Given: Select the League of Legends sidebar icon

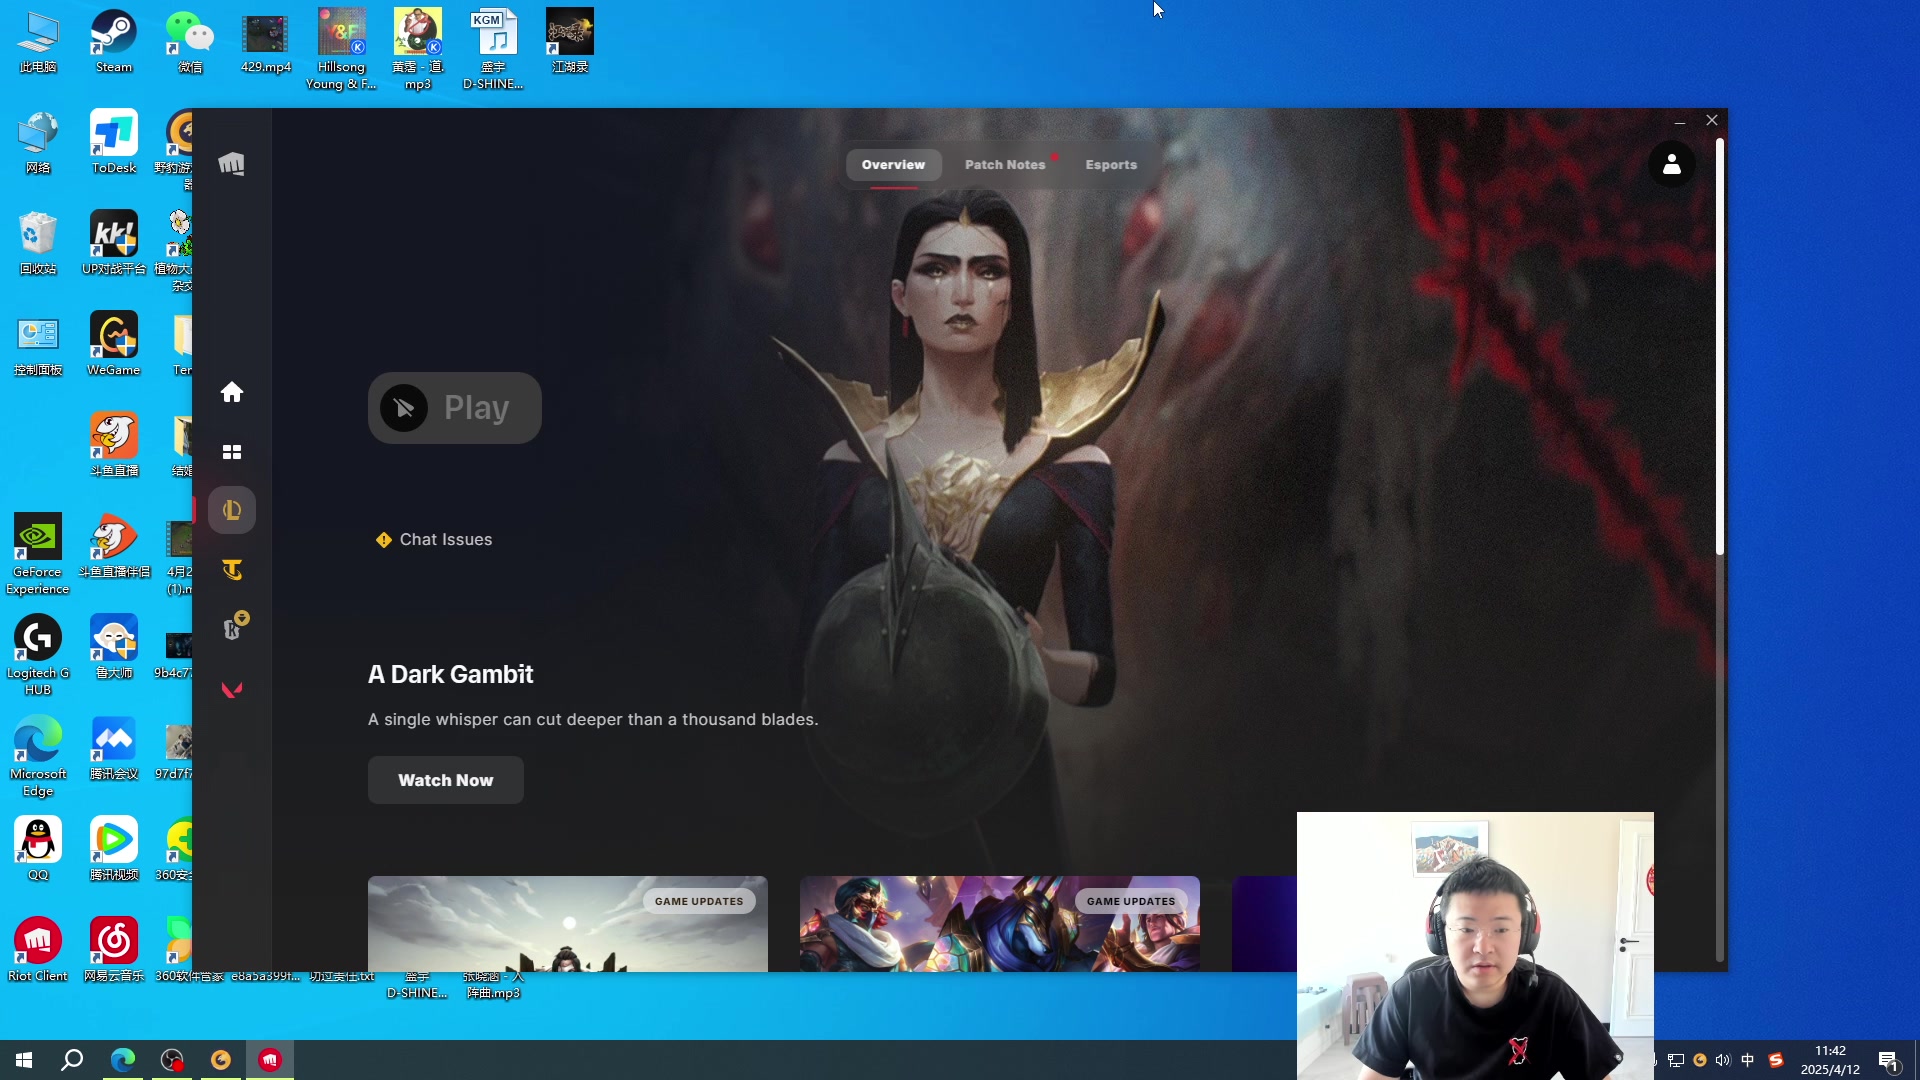Looking at the screenshot, I should tap(232, 510).
